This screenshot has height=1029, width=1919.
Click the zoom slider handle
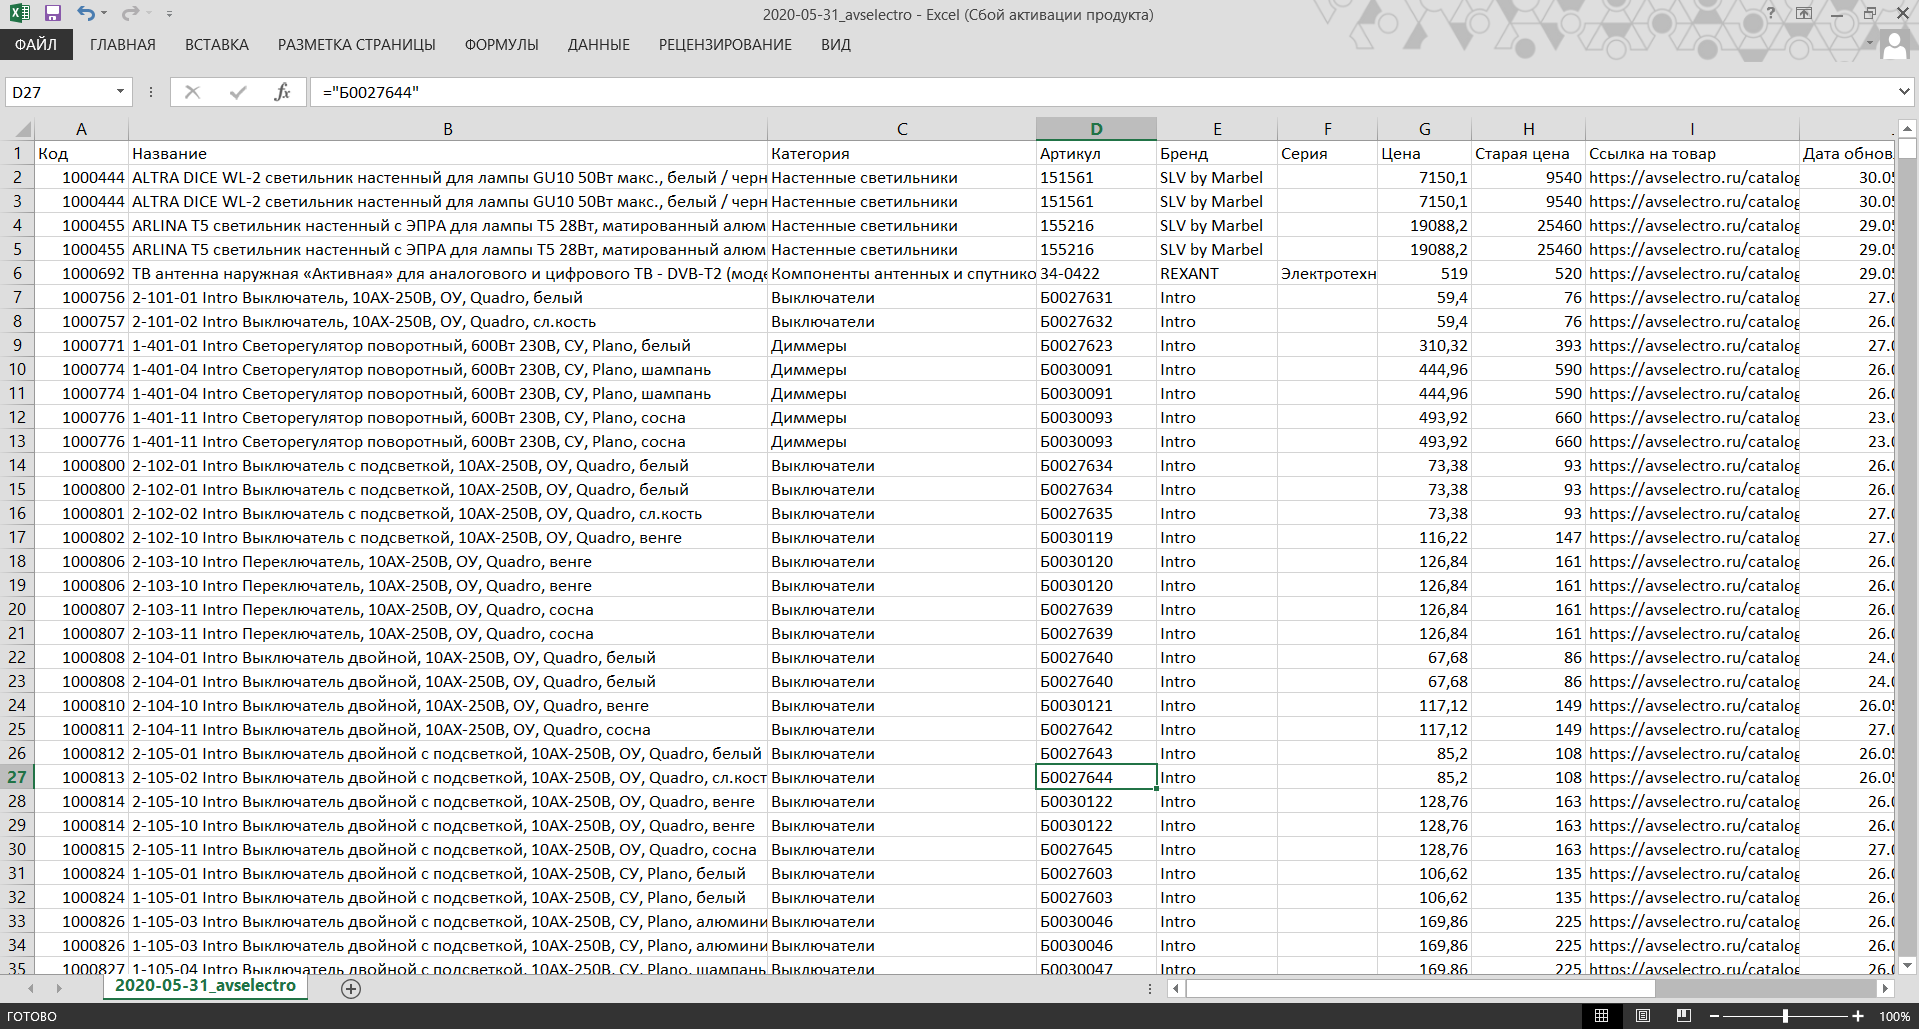pos(1785,1016)
